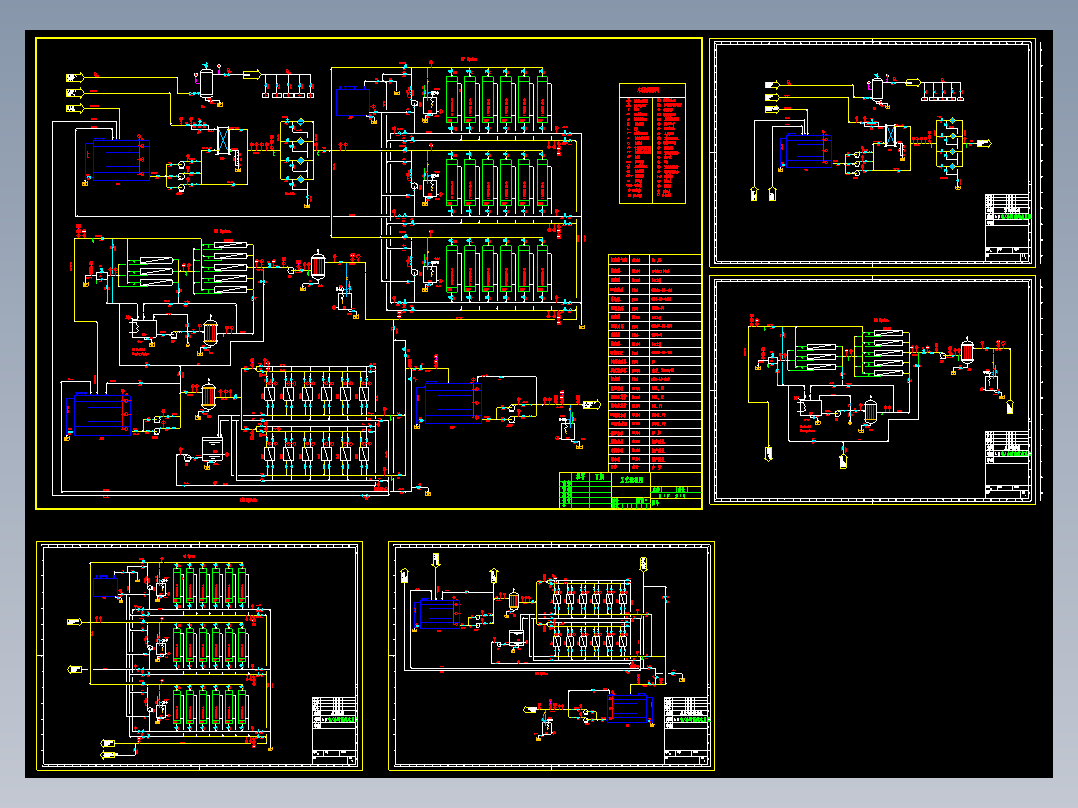1078x808 pixels.
Task: Click the red symbol legend box on main sheet
Action: click(x=652, y=144)
